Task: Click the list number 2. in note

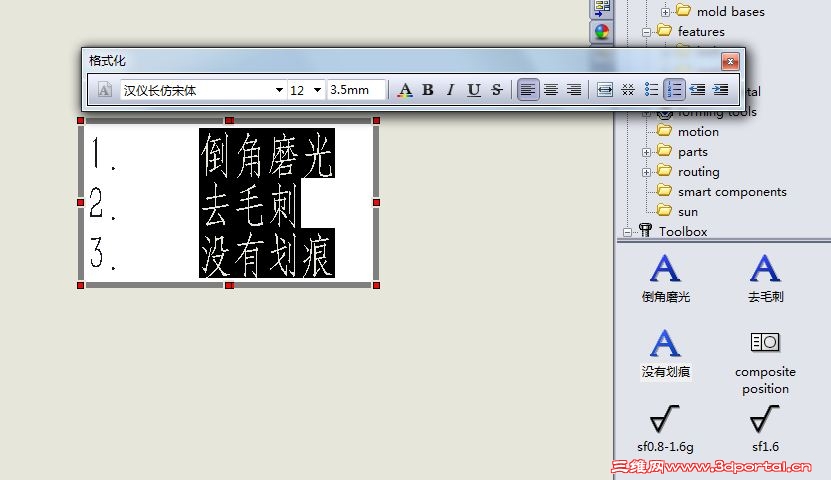Action: tap(103, 203)
